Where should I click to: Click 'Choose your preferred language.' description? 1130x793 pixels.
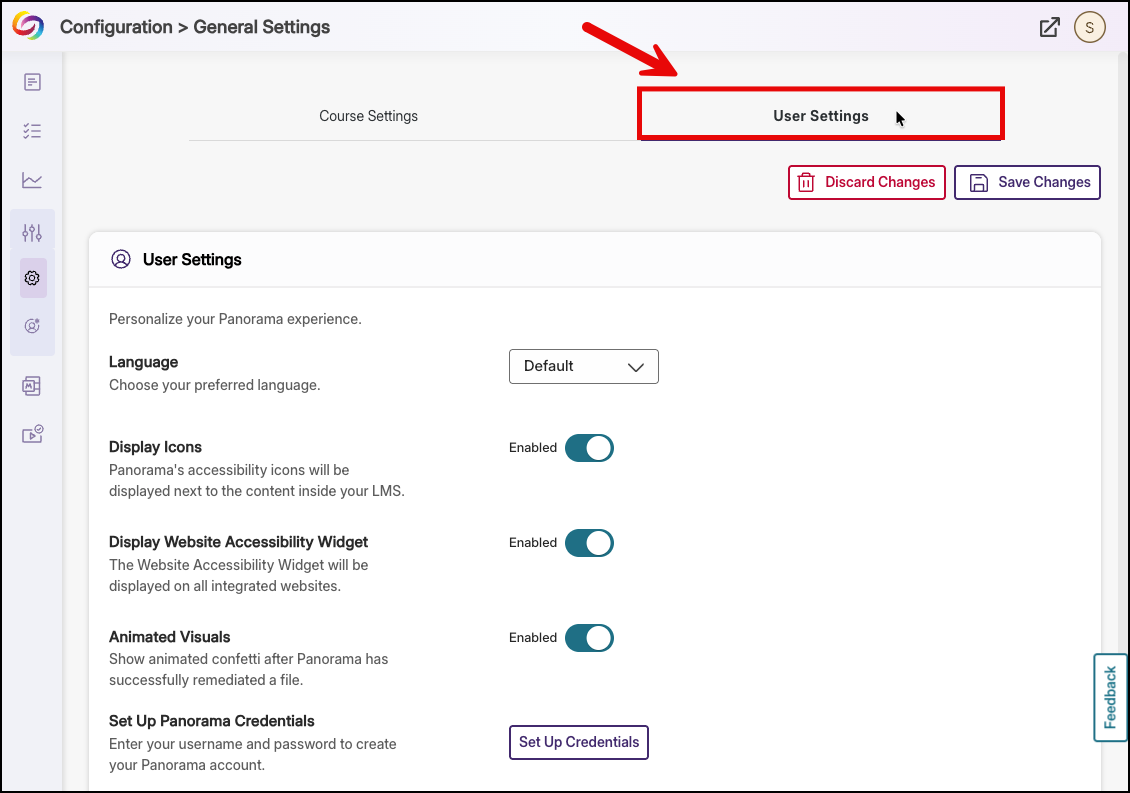(215, 385)
